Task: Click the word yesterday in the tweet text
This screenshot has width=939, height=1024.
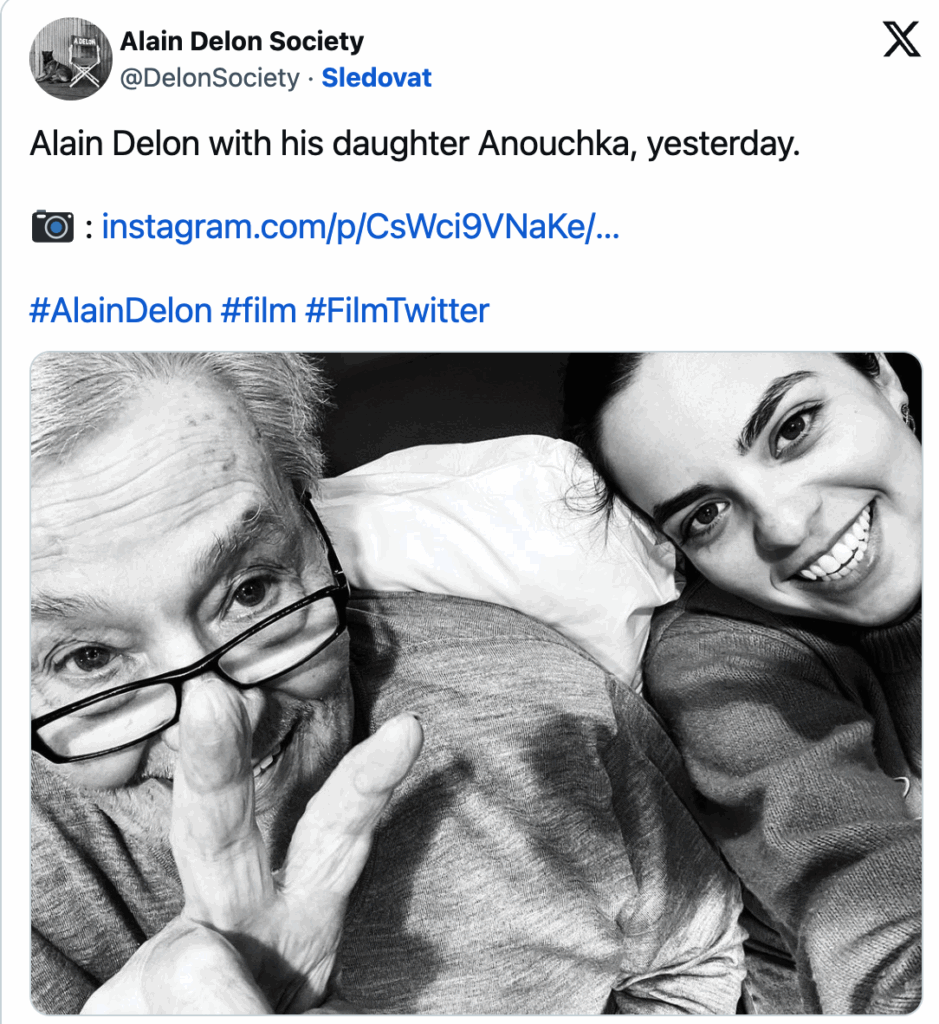Action: point(724,144)
